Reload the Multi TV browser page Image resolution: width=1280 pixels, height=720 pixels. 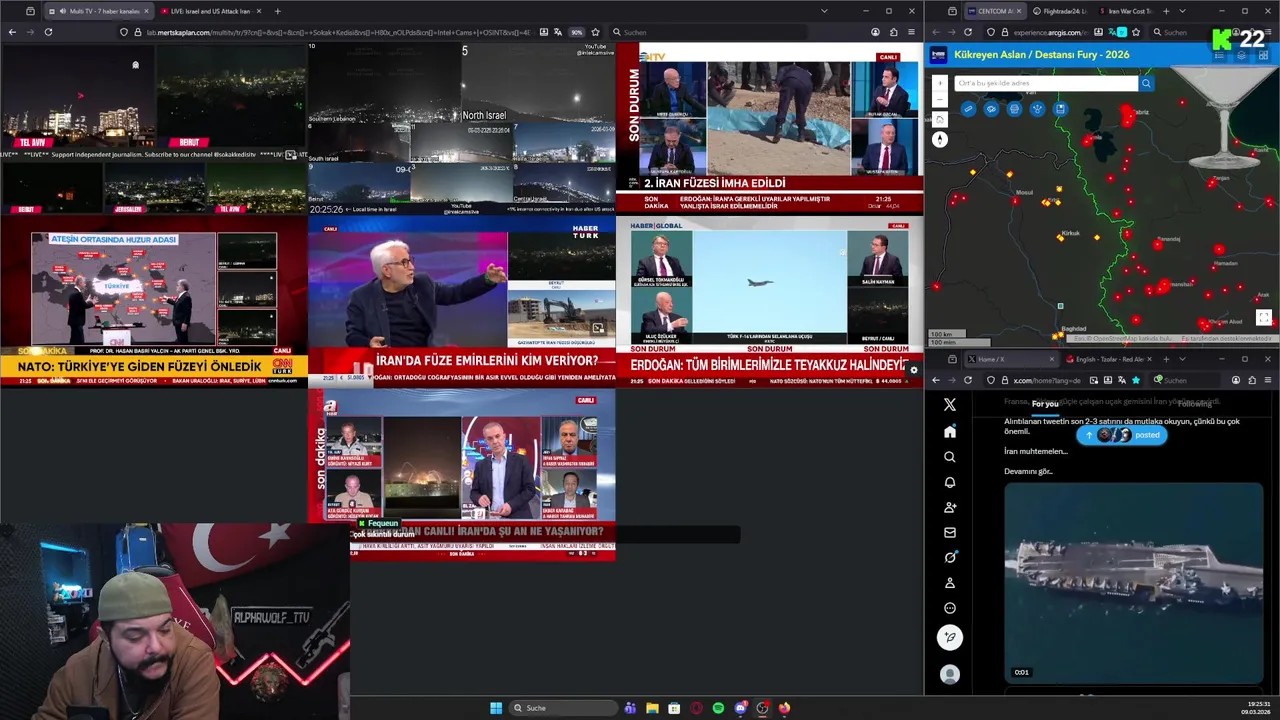[x=48, y=32]
